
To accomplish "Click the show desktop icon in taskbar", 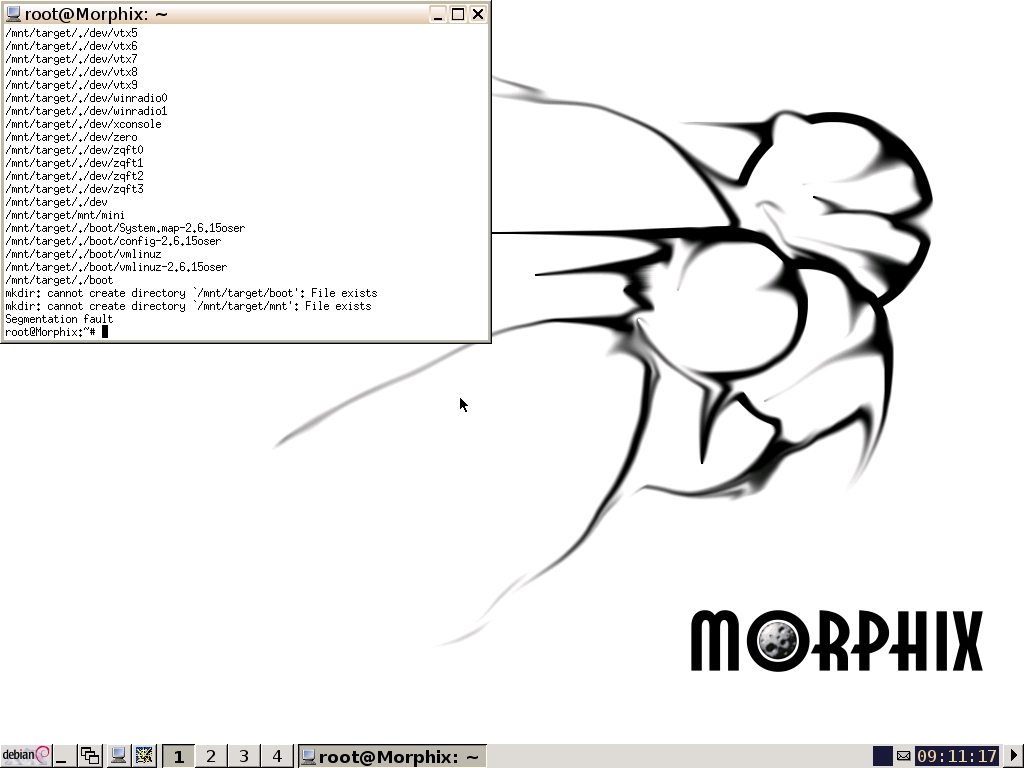I will [62, 756].
